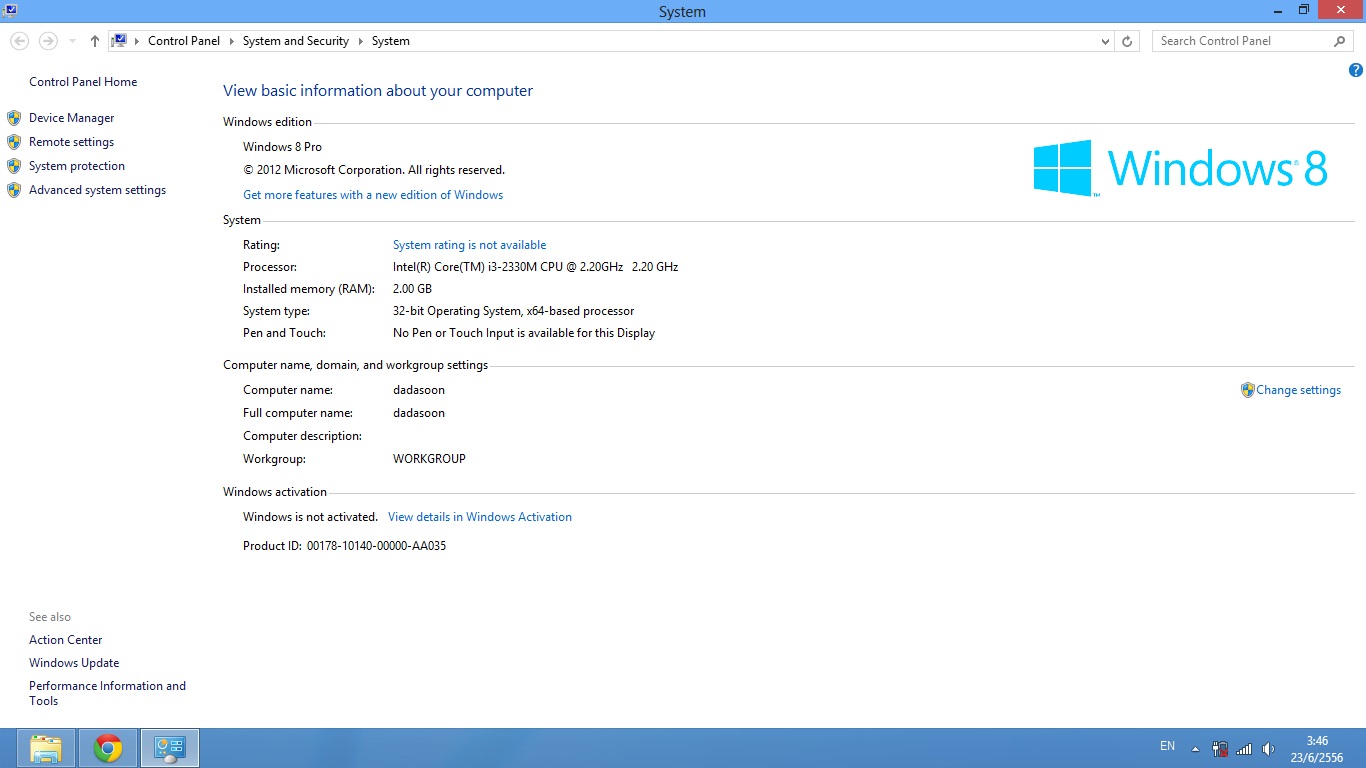Click dadasoon in the Full computer name row
1366x768 pixels.
[x=419, y=413]
